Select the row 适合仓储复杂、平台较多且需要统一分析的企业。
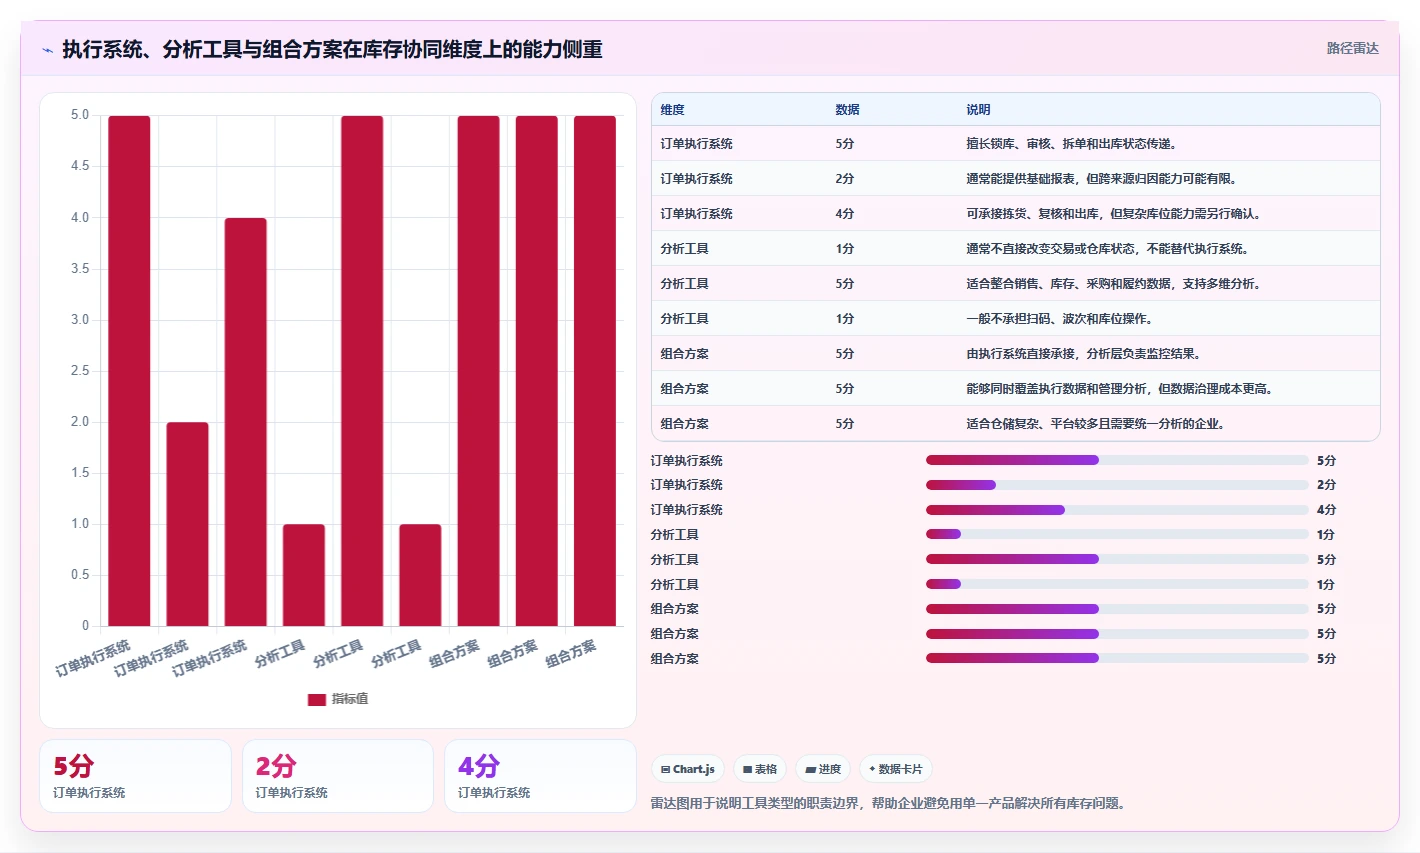Image resolution: width=1420 pixels, height=853 pixels. [x=1015, y=424]
